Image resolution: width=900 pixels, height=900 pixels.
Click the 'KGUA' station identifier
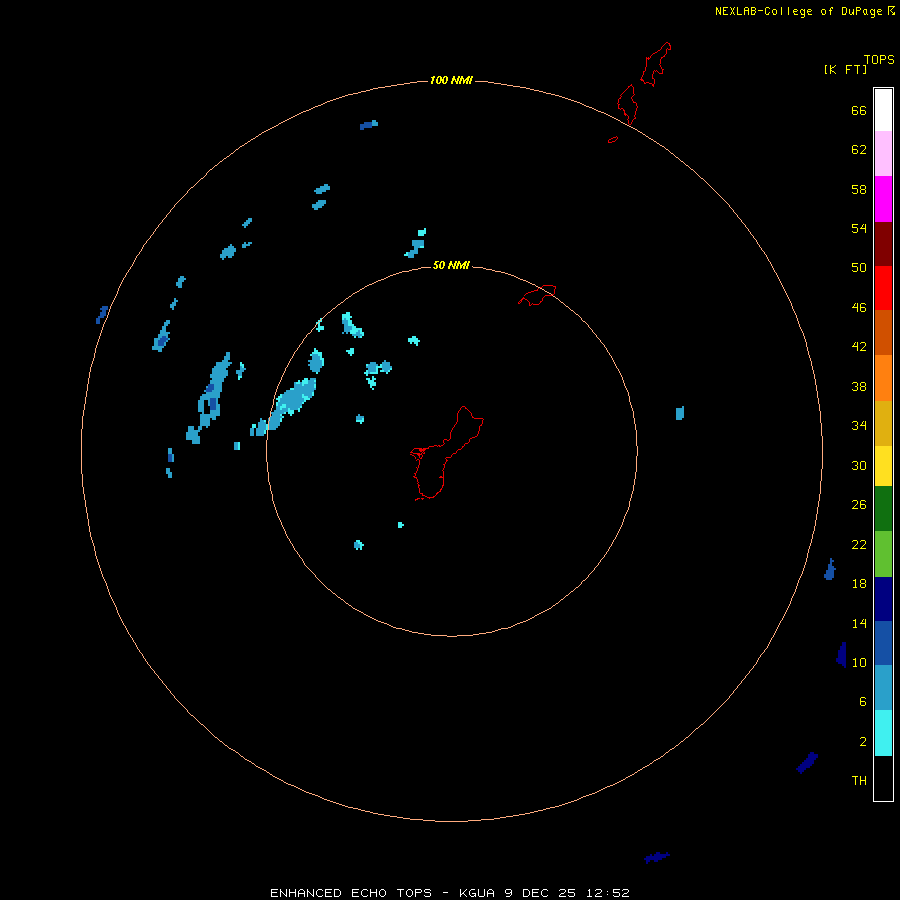(477, 893)
